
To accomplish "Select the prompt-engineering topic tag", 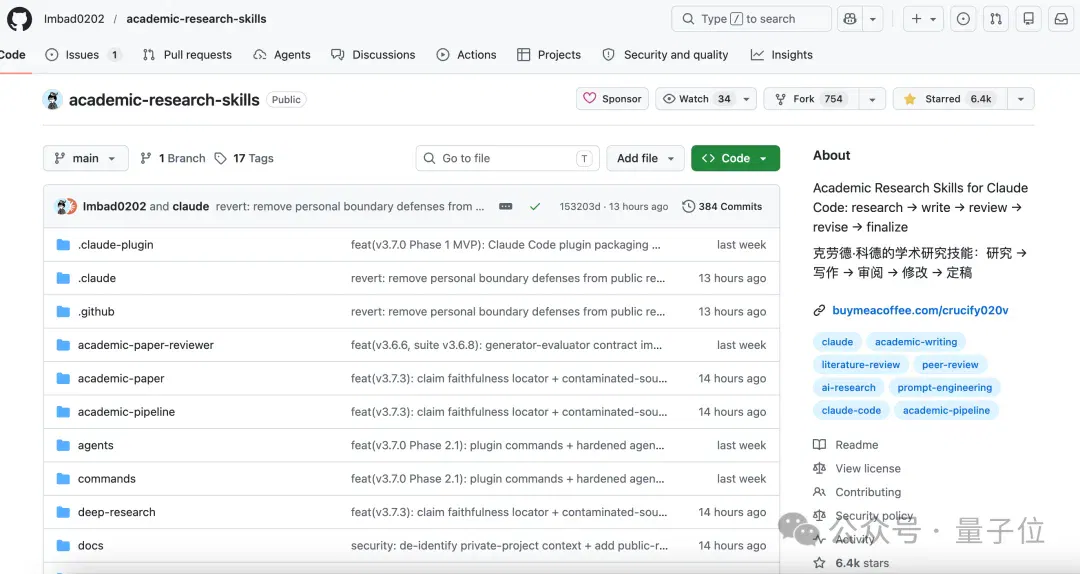I will click(x=945, y=387).
